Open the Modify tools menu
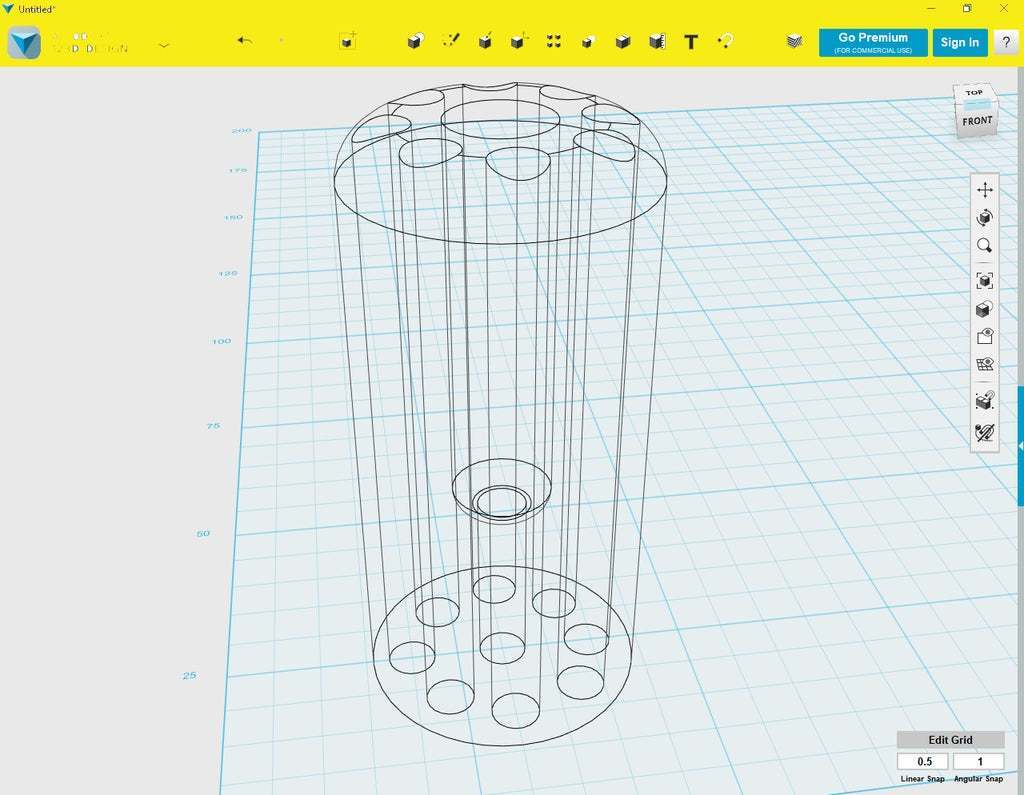 coord(520,41)
